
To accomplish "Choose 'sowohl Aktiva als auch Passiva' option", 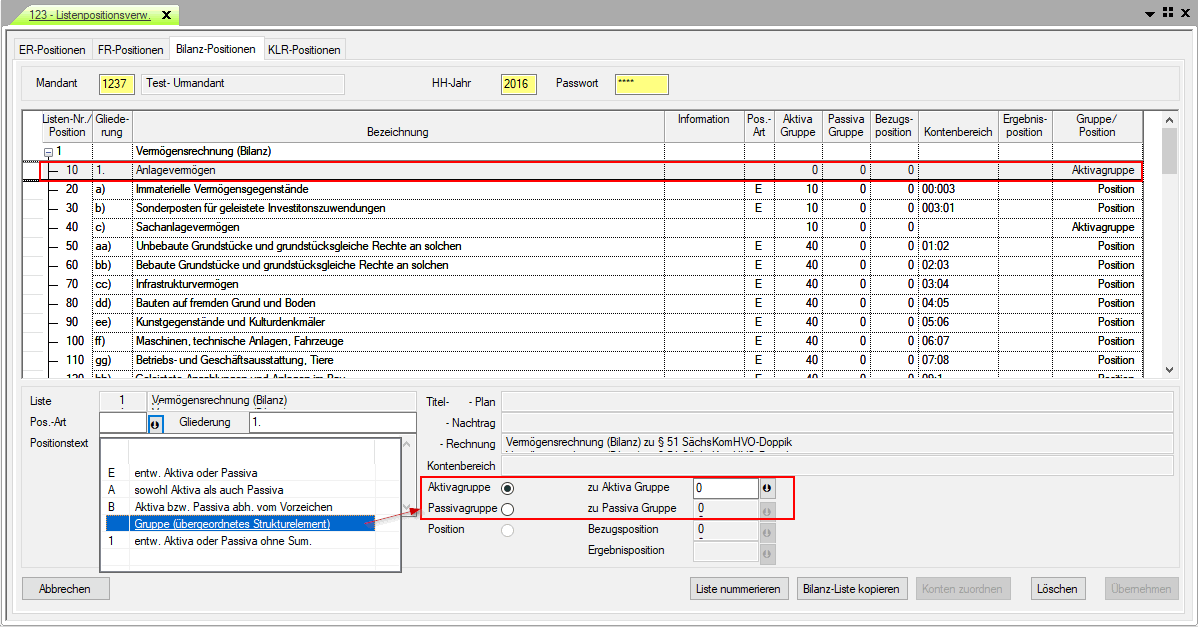I will (209, 490).
